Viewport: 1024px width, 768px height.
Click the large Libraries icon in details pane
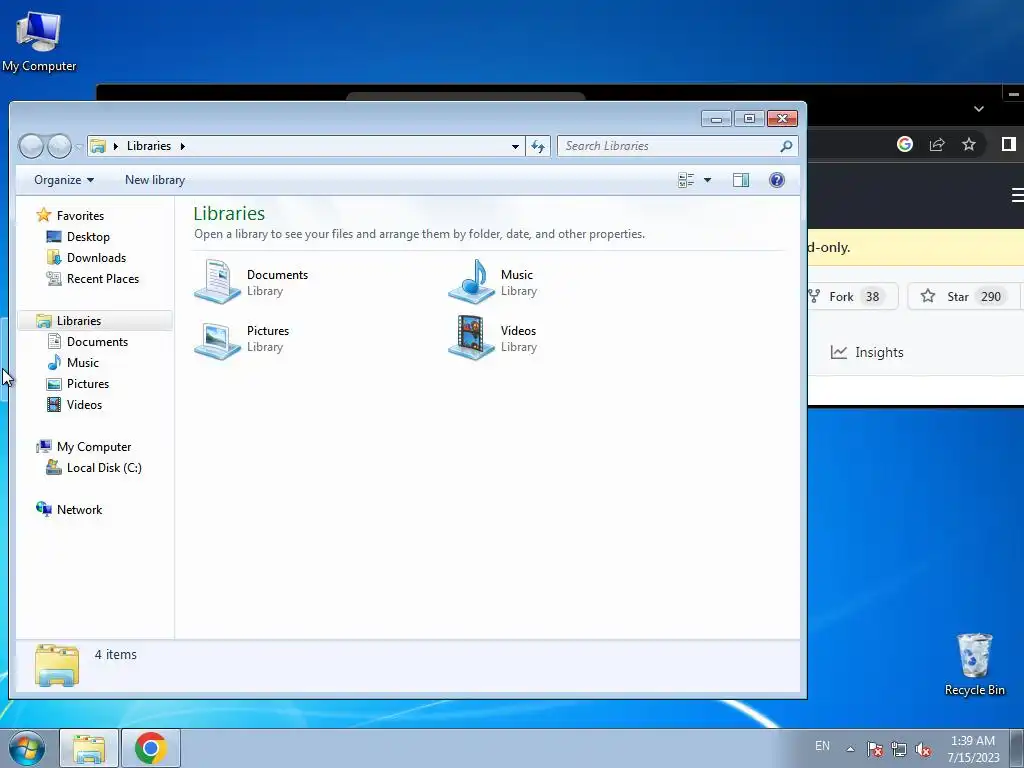[57, 665]
